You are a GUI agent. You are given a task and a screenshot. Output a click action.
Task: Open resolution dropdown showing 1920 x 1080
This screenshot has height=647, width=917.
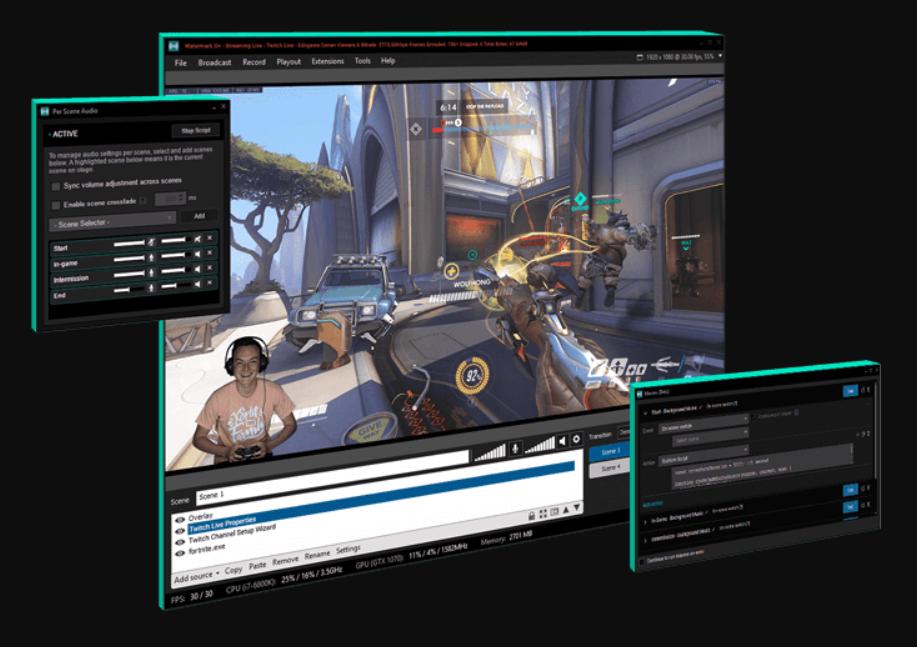click(680, 58)
